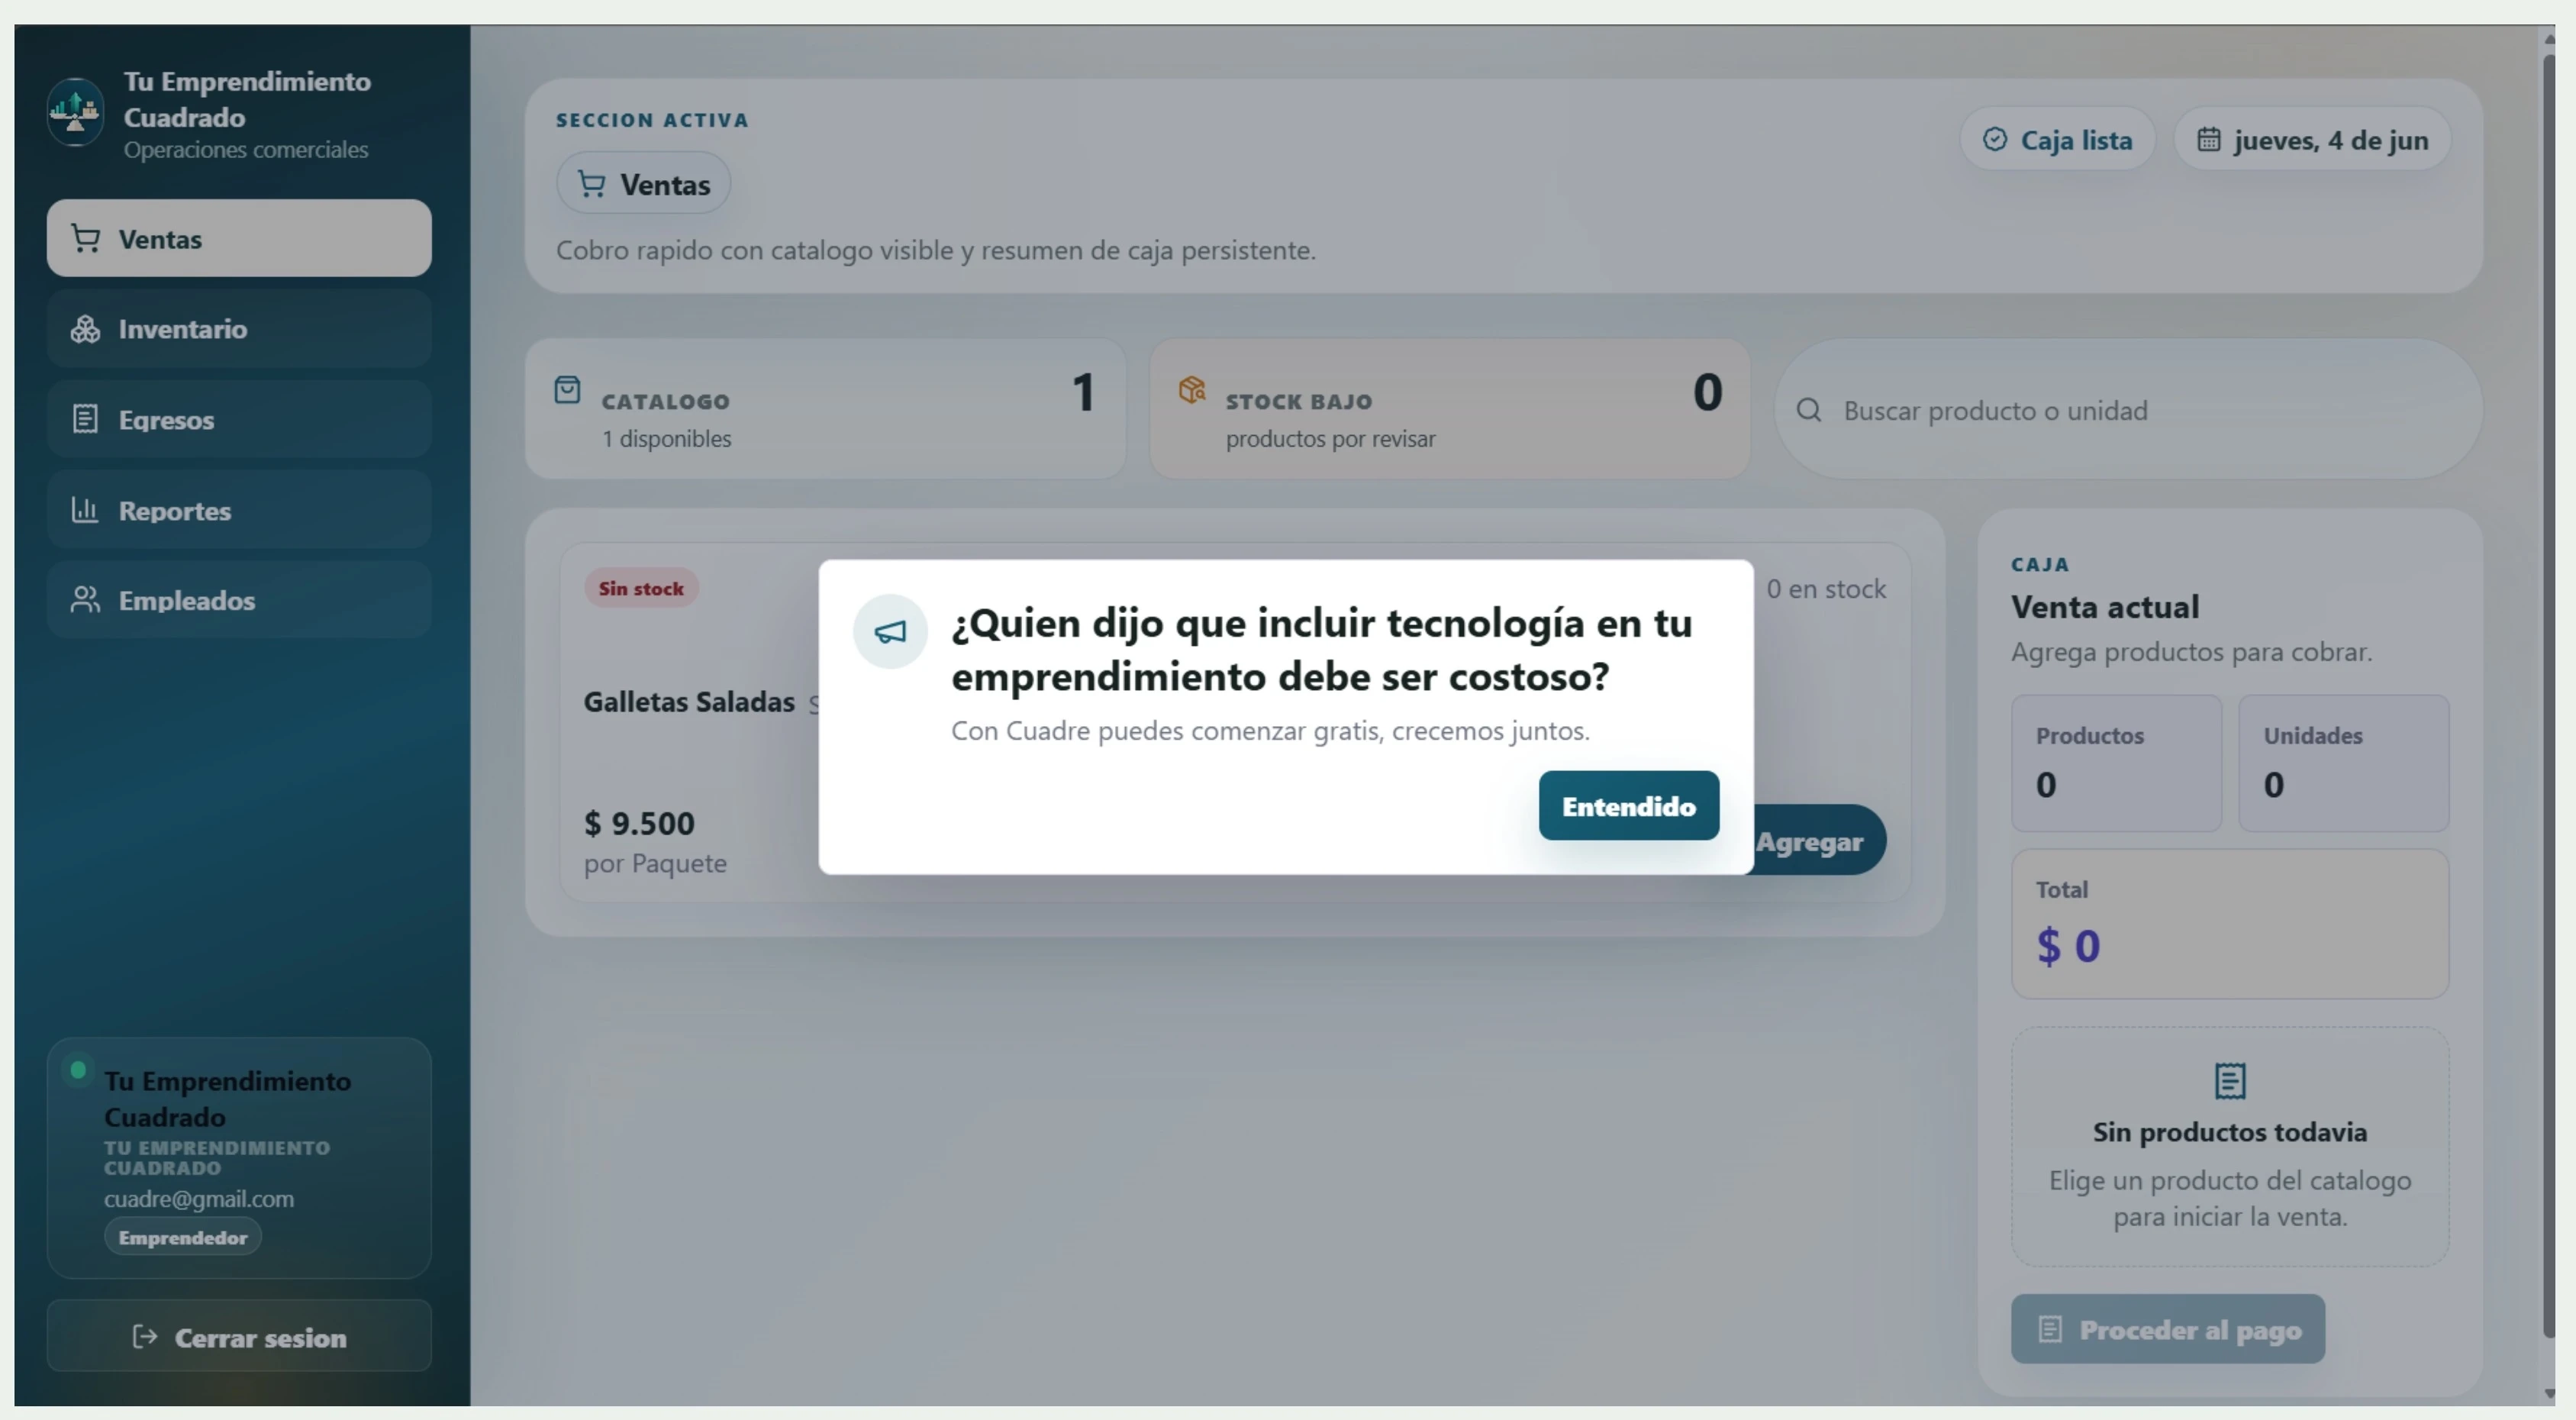Click the Ventas cart chip in header

coord(643,184)
